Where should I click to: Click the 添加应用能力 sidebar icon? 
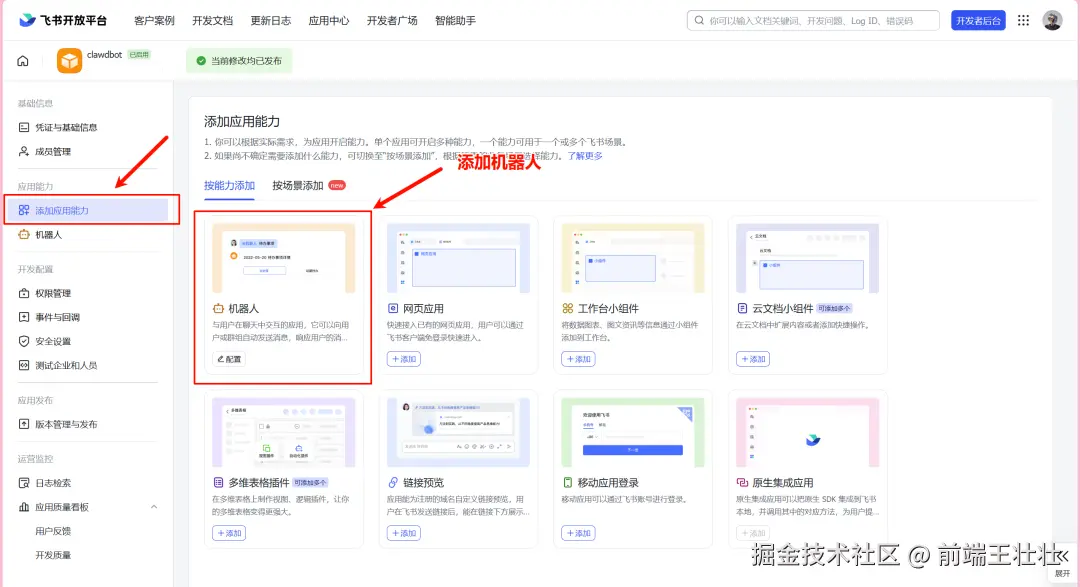click(x=24, y=210)
